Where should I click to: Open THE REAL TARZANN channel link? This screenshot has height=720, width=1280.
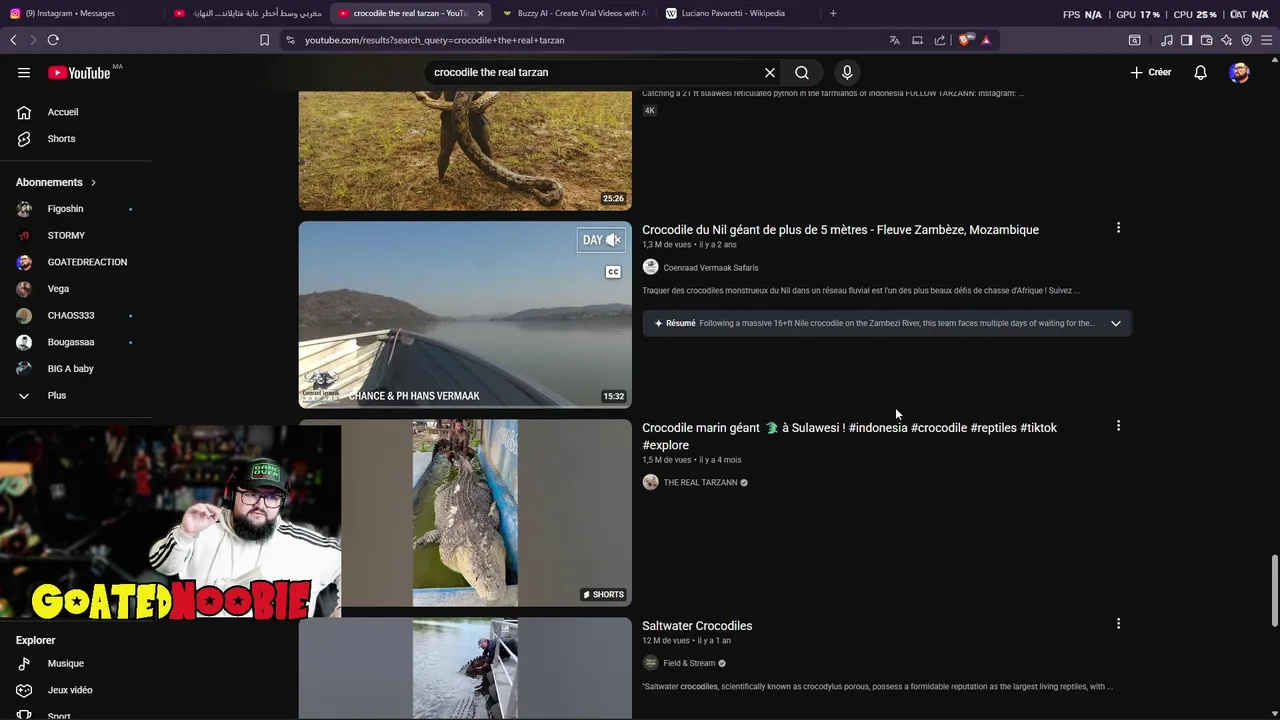click(x=700, y=483)
